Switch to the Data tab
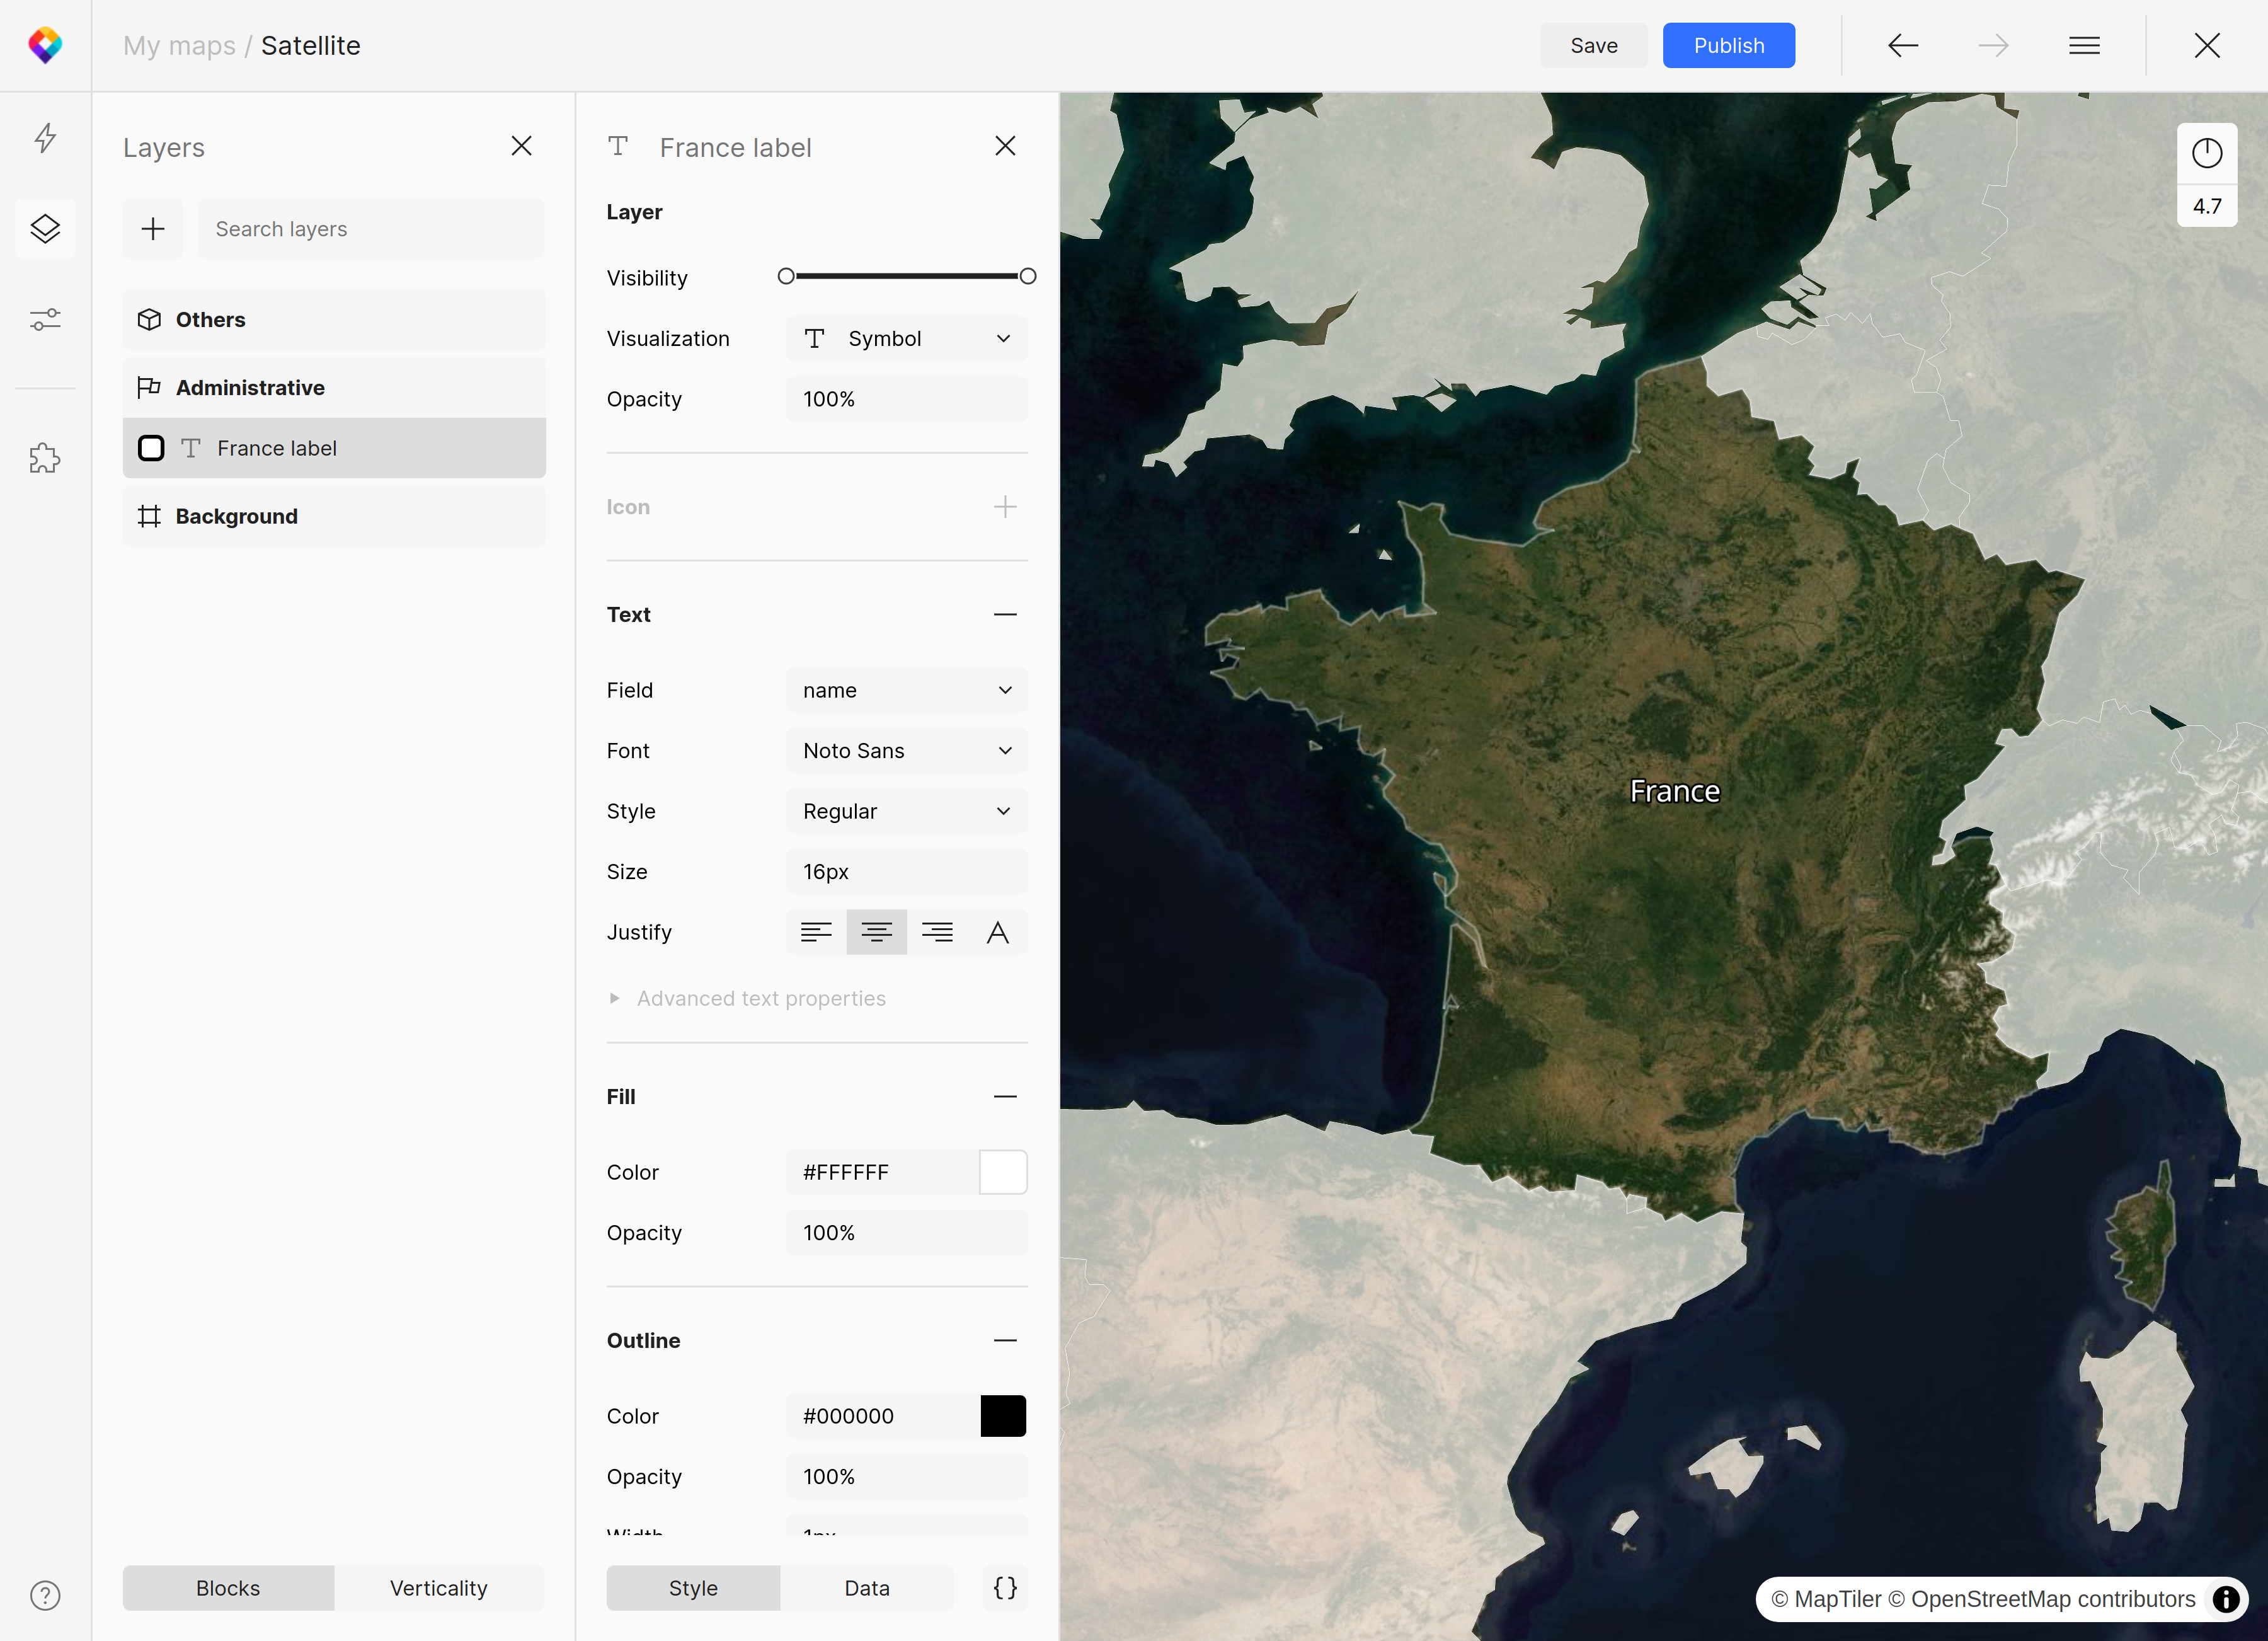Viewport: 2268px width, 1641px height. click(866, 1588)
